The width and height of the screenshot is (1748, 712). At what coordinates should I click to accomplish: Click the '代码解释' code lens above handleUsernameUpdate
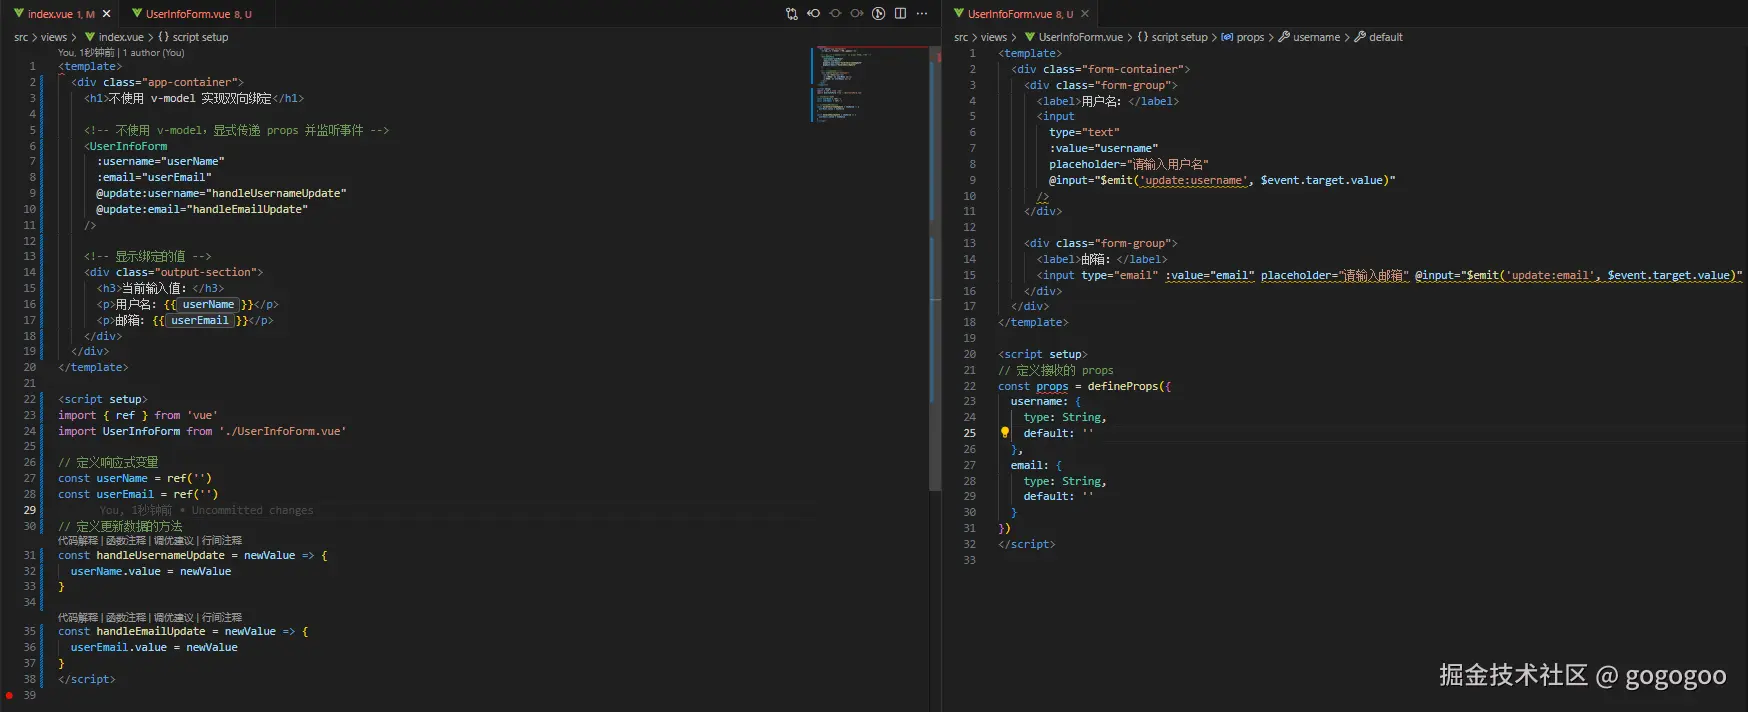[x=78, y=541]
